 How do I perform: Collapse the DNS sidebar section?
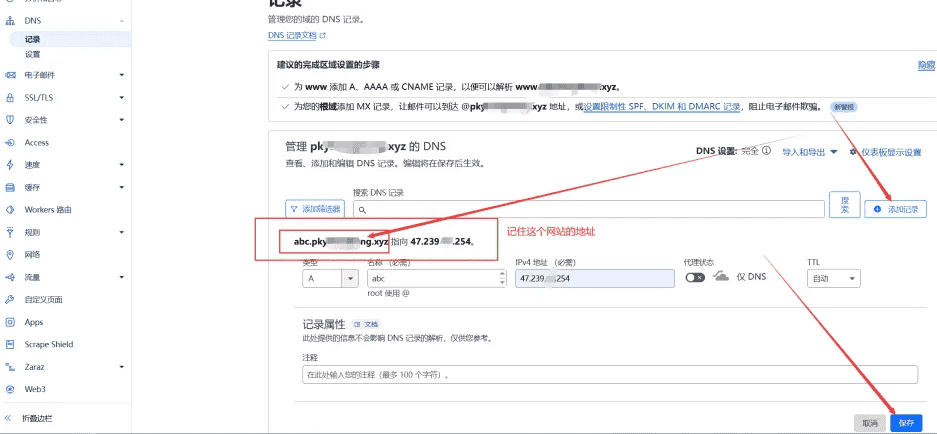[122, 21]
